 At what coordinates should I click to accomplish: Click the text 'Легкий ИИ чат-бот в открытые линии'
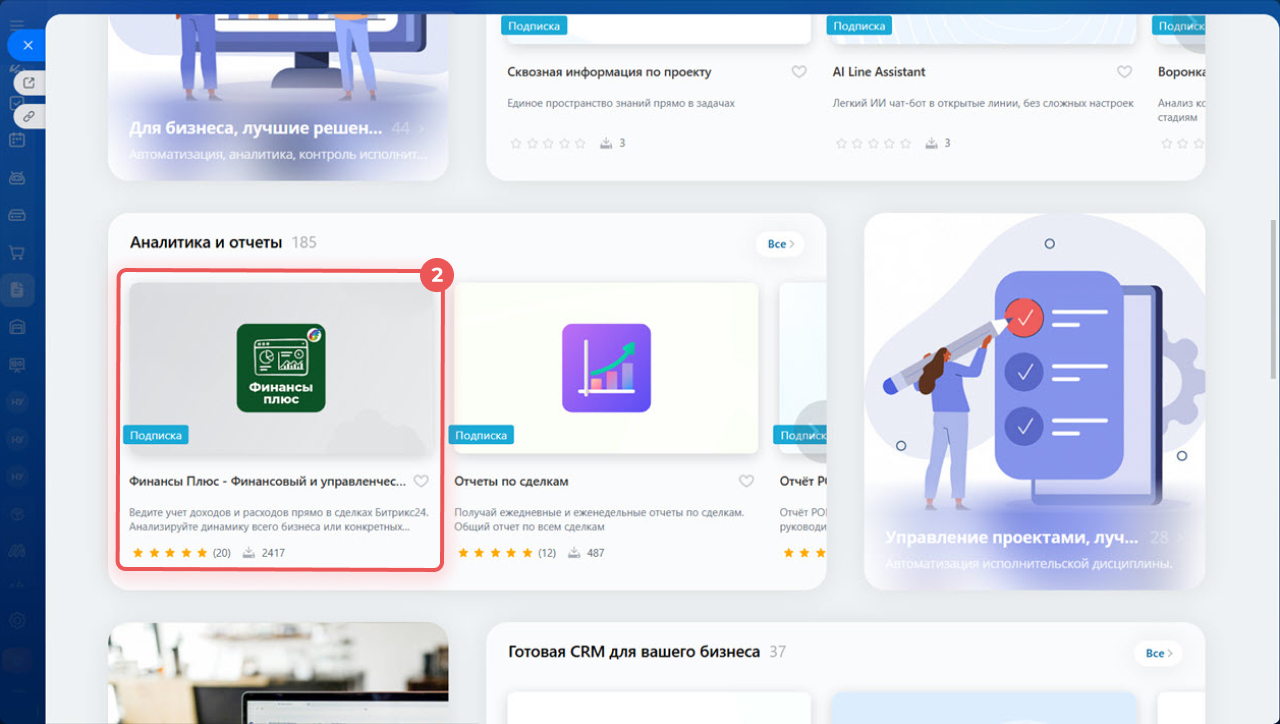tap(983, 103)
